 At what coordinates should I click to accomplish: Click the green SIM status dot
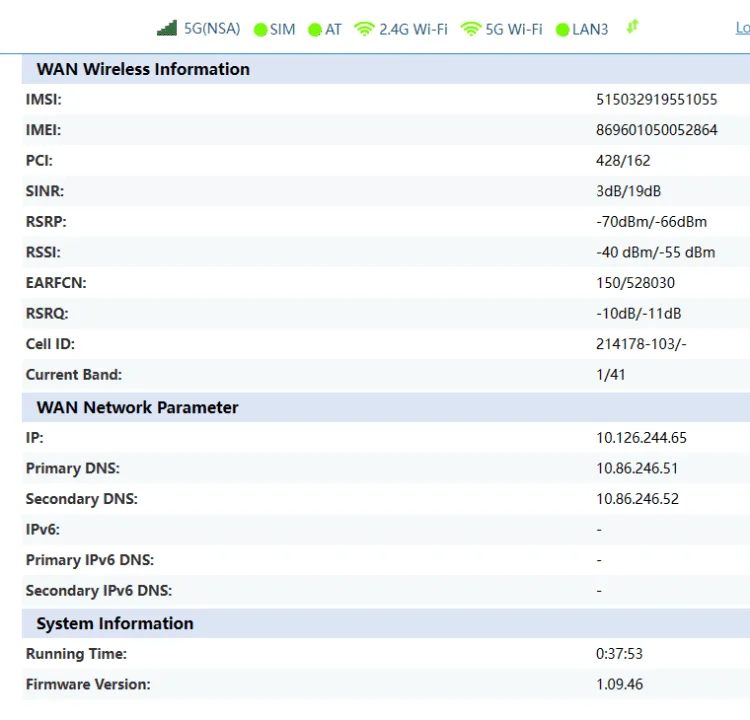coord(261,30)
